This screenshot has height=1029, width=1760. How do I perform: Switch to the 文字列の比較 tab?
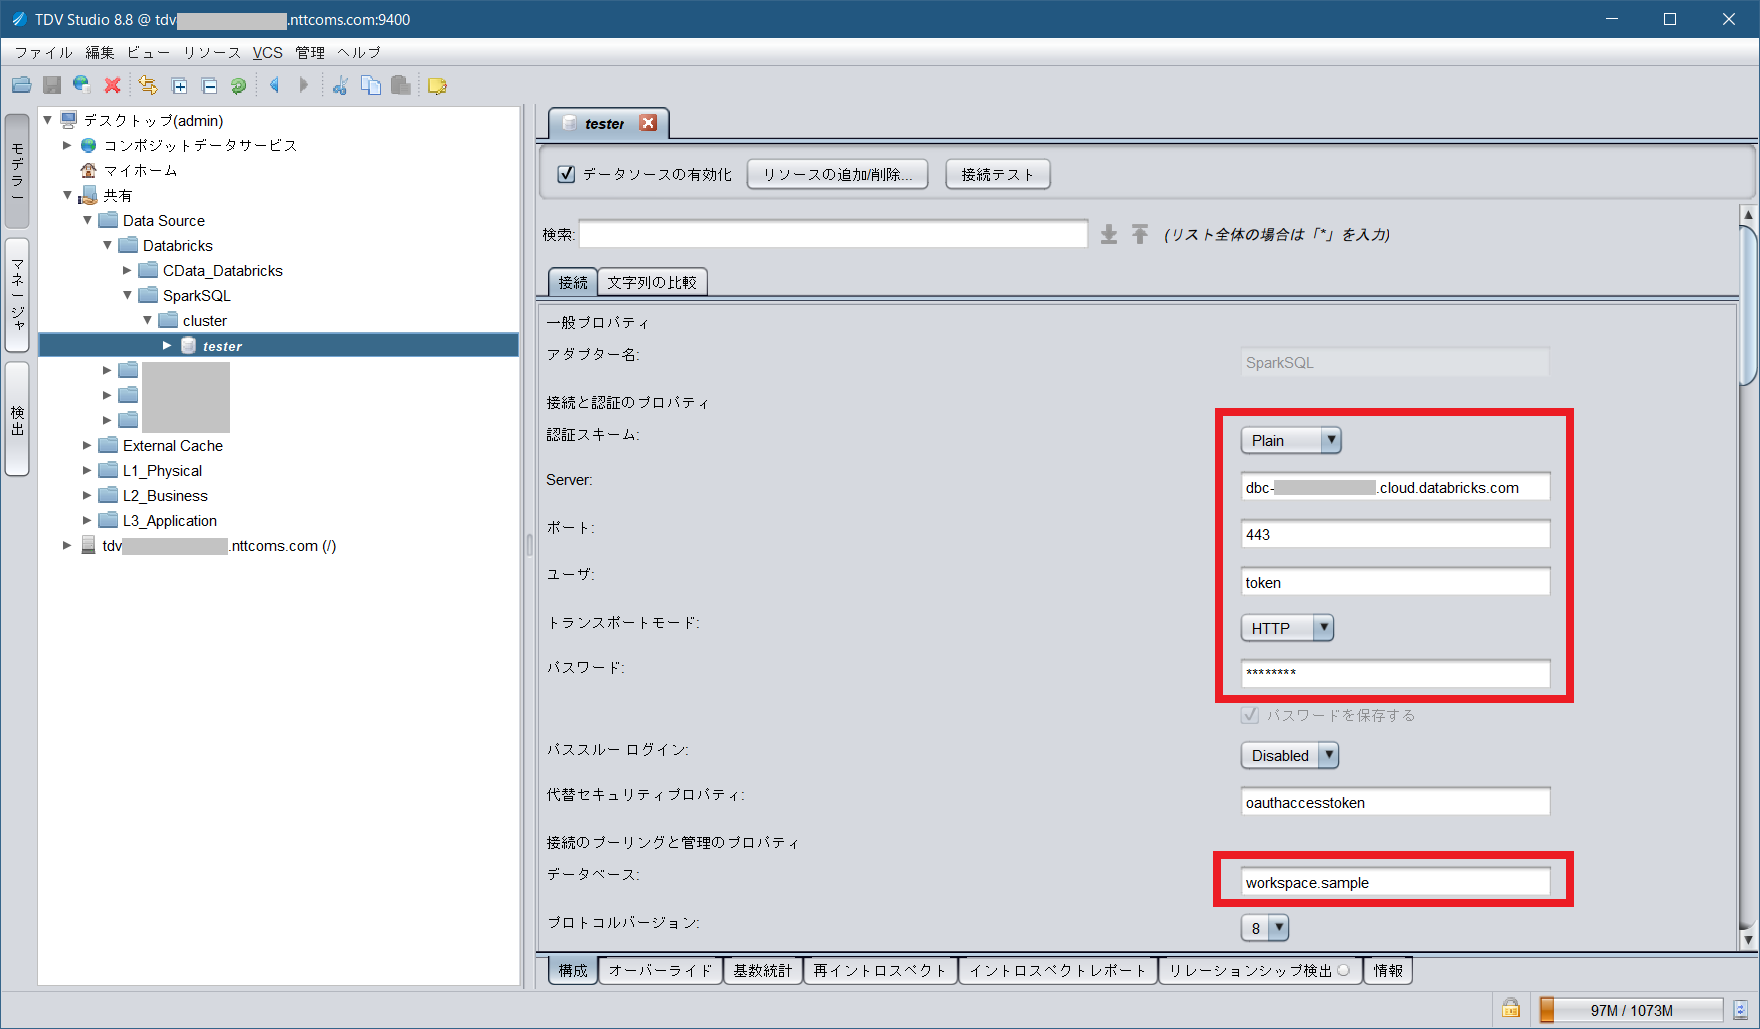(652, 282)
